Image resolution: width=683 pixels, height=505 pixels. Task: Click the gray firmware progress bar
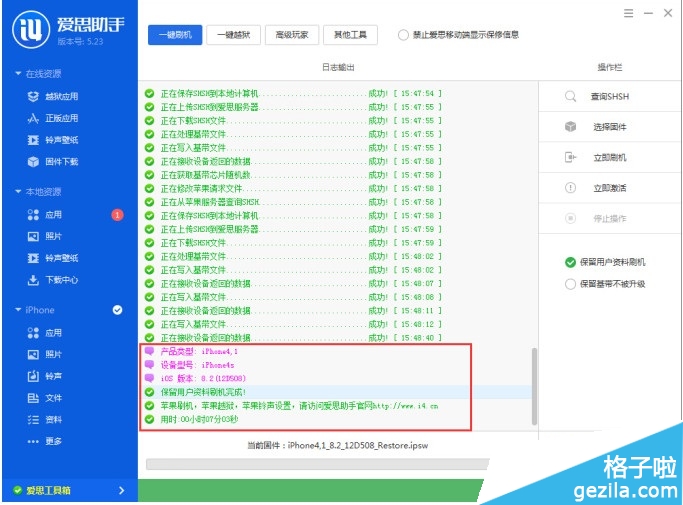point(317,464)
